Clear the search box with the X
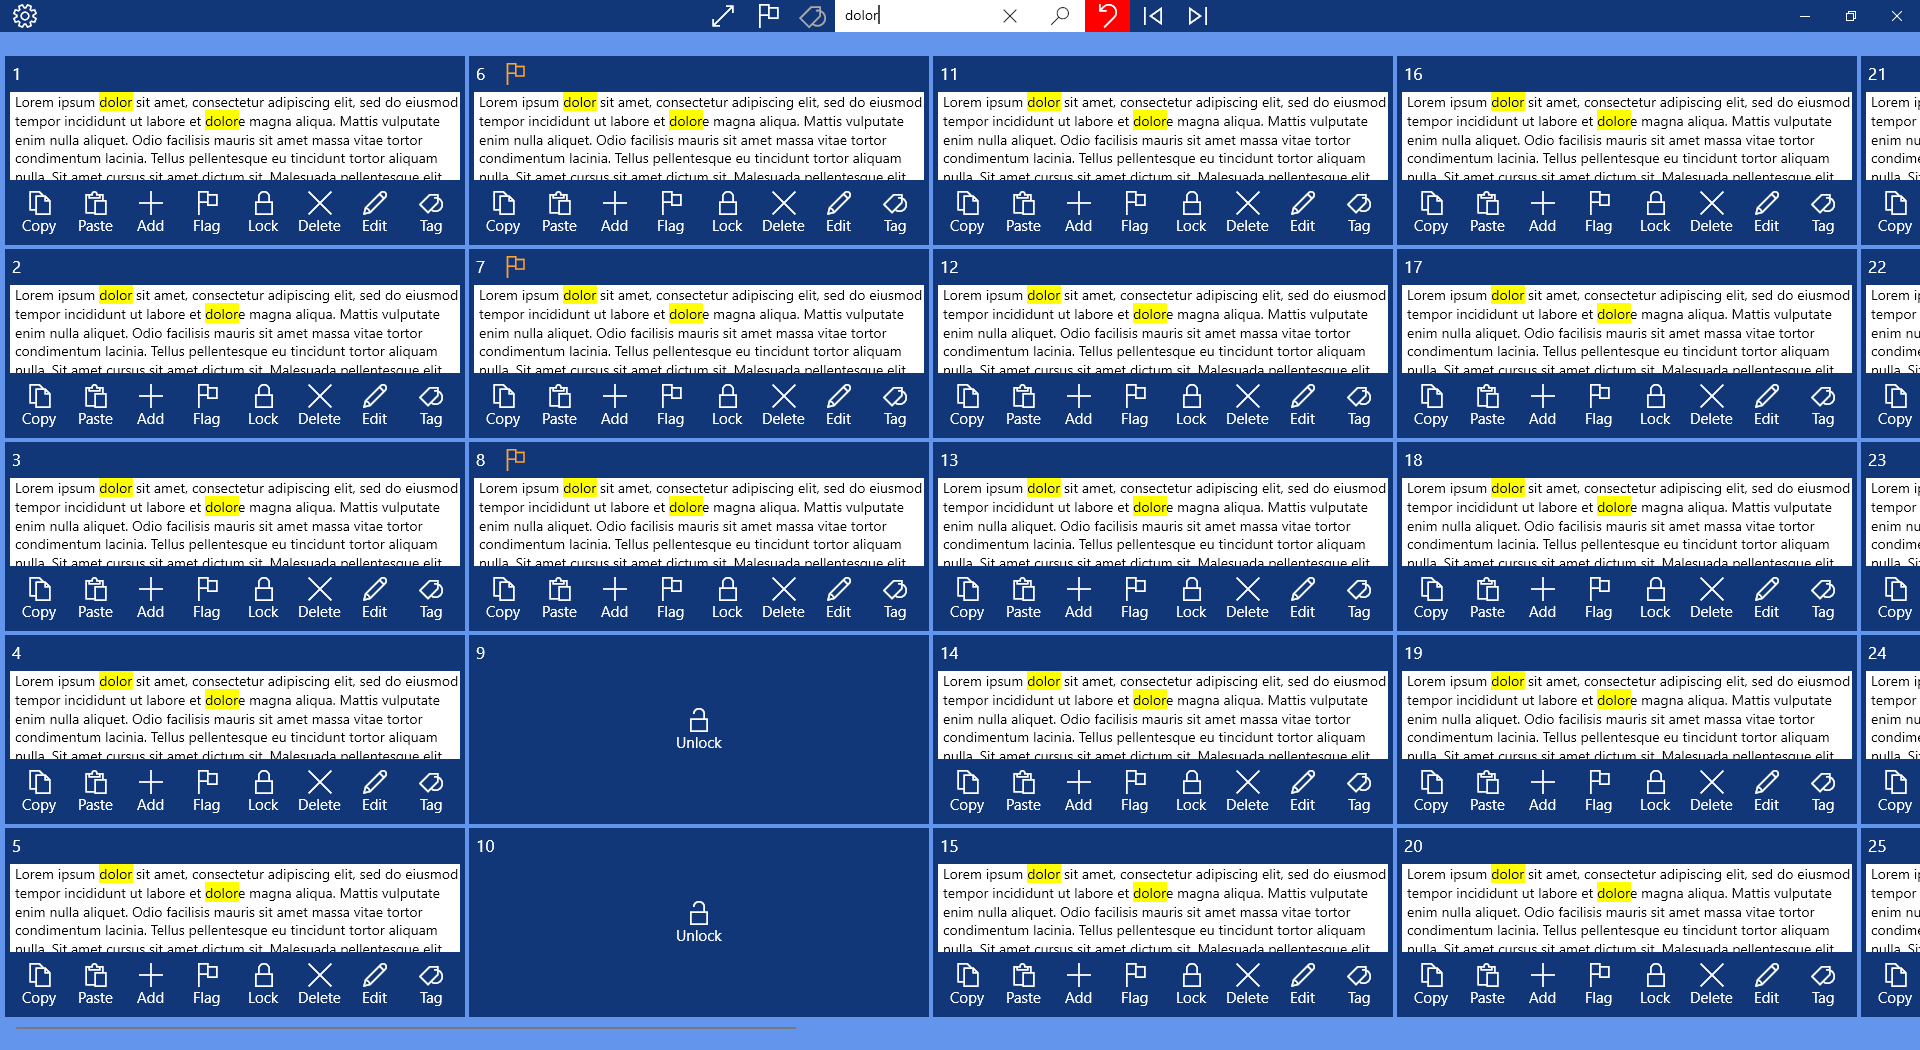This screenshot has width=1920, height=1050. click(1010, 16)
